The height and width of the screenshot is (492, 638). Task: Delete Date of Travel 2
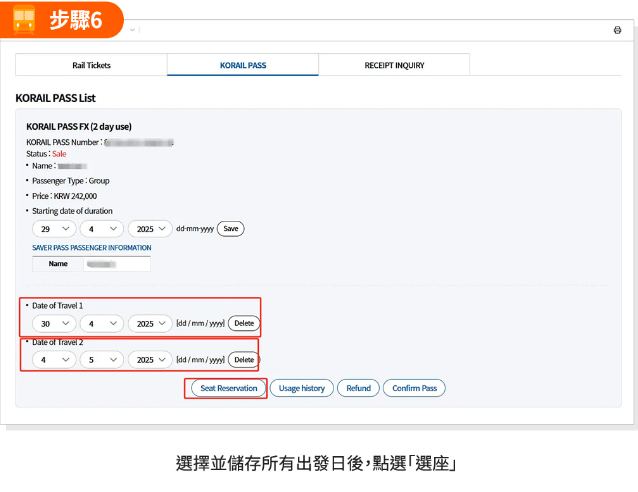(x=244, y=360)
